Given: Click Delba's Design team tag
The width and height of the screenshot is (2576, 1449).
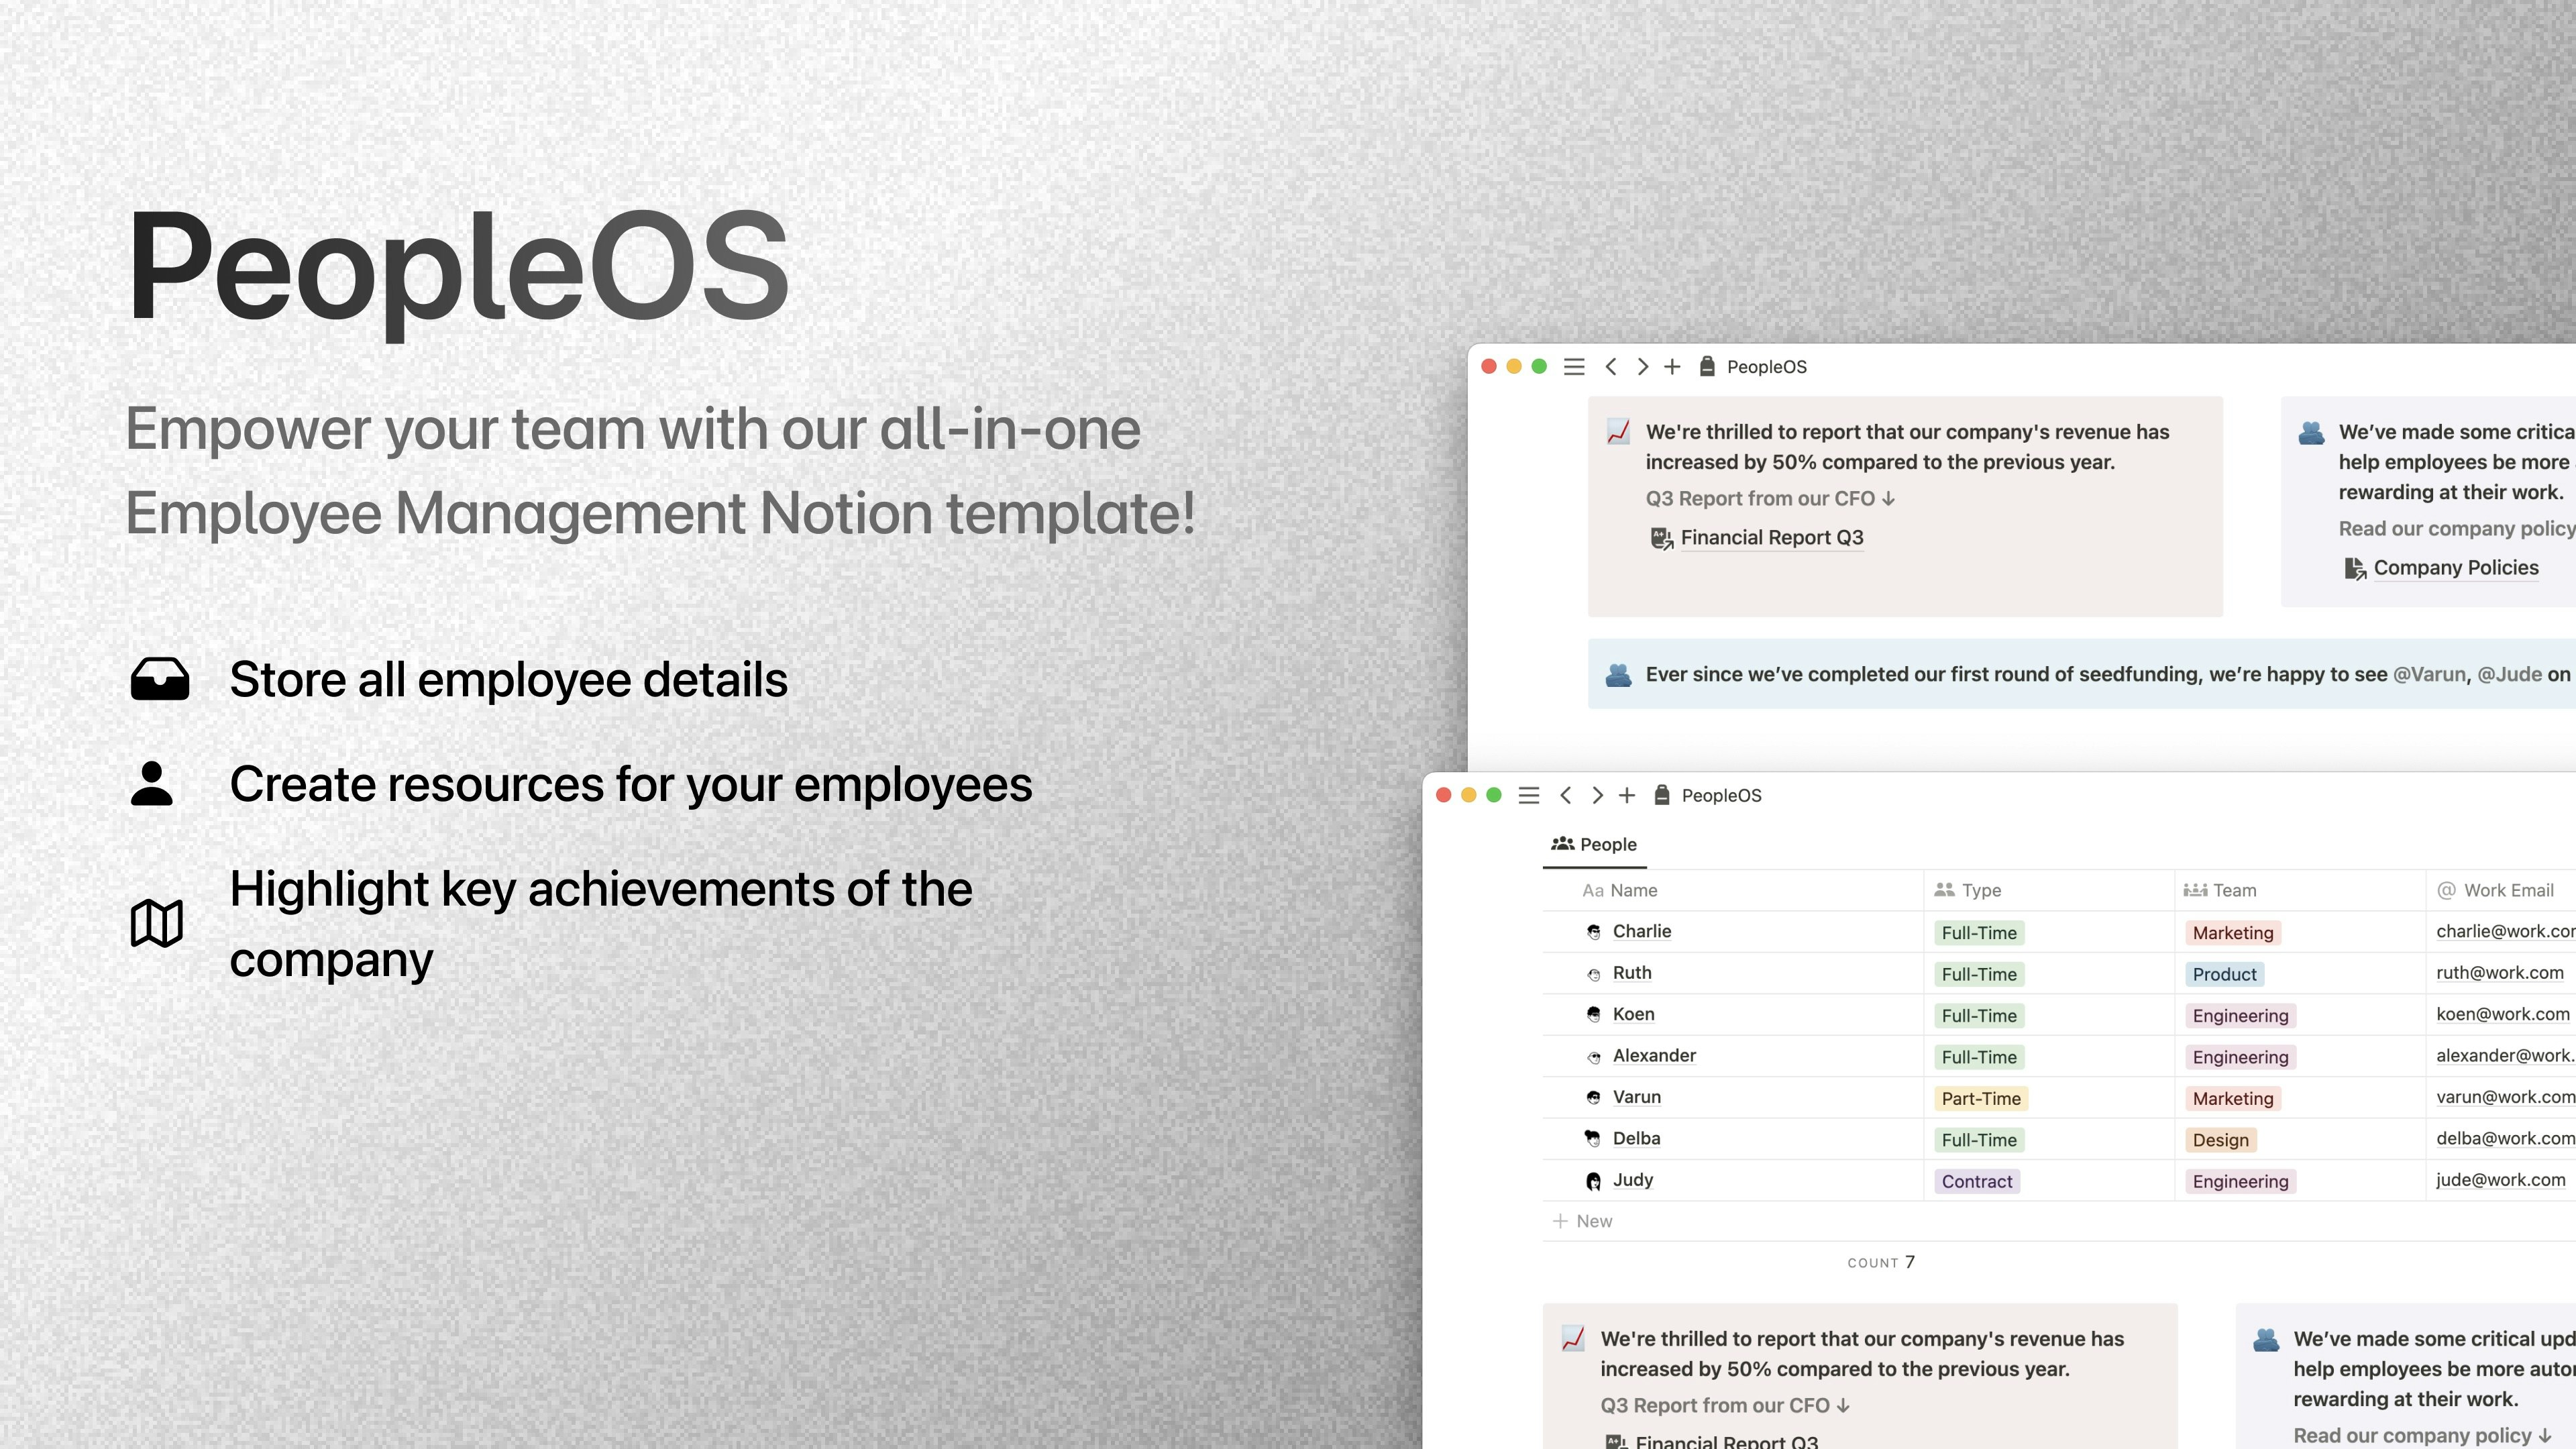Looking at the screenshot, I should (x=2221, y=1141).
